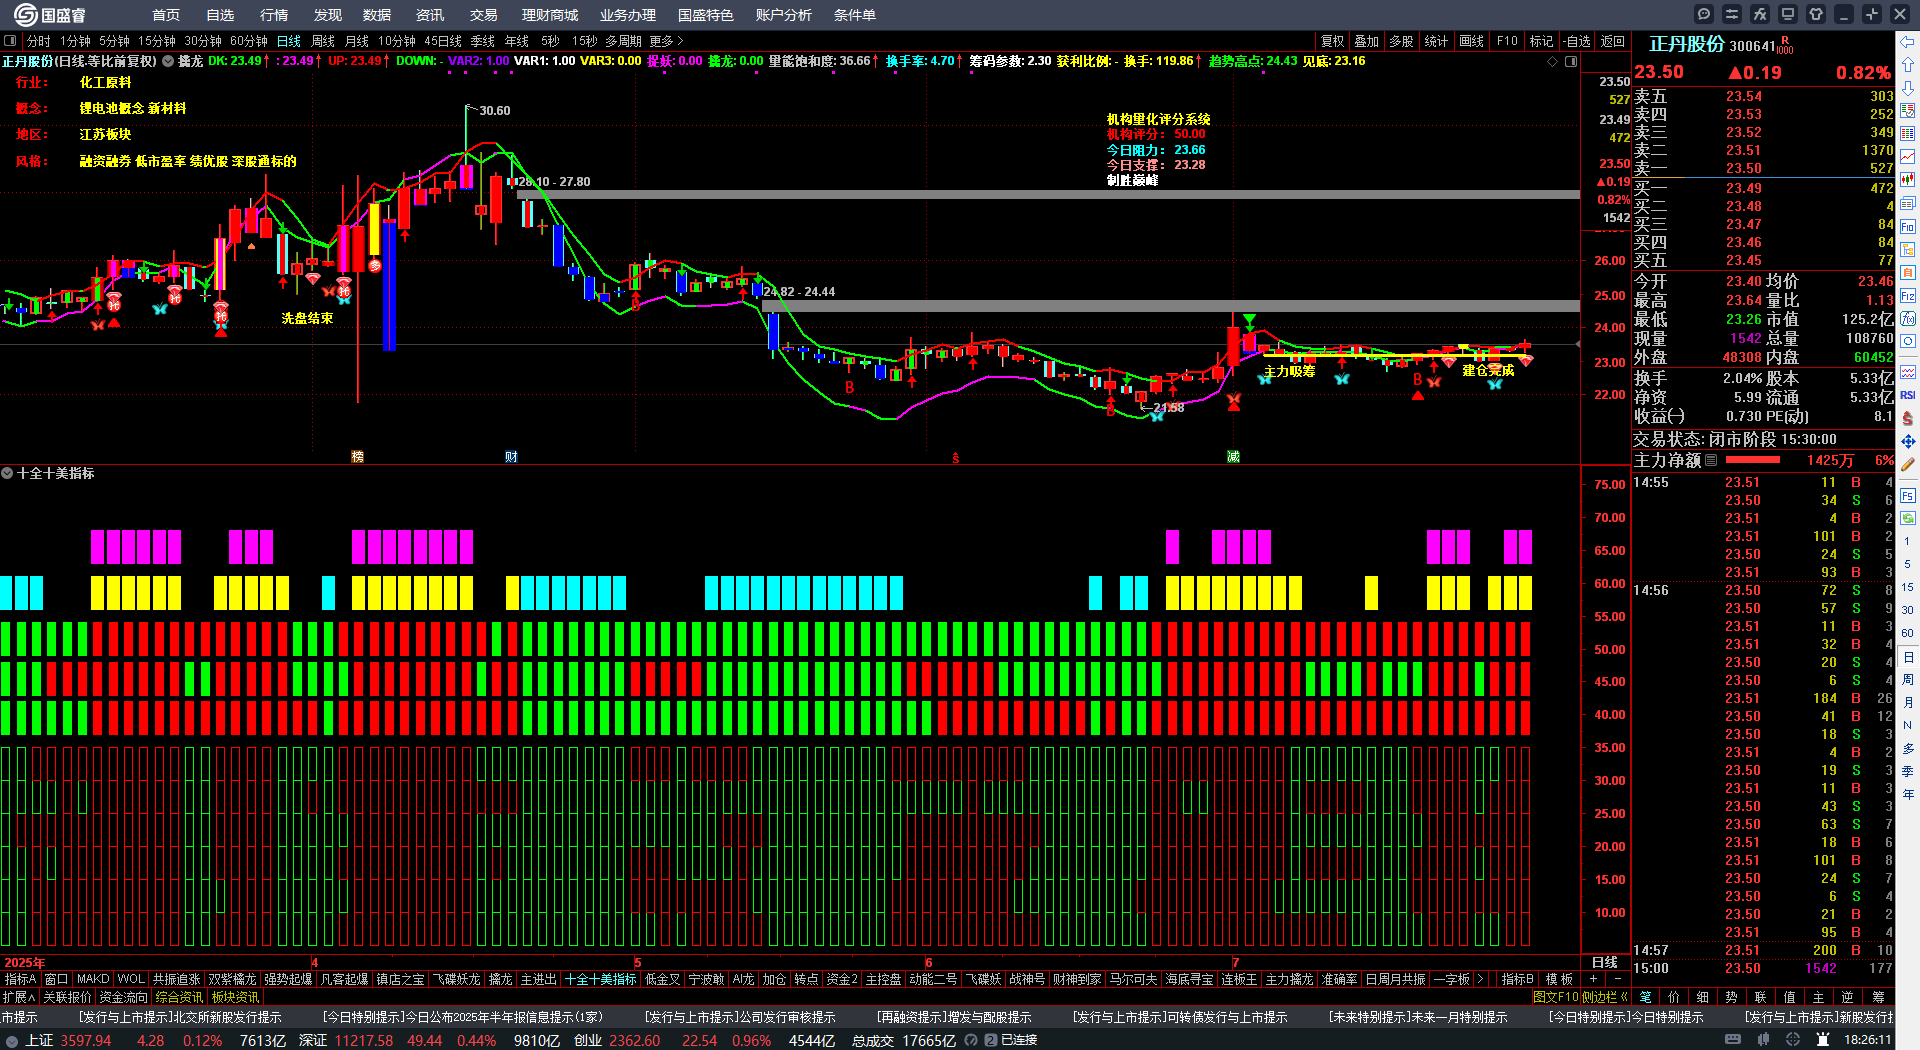1920x1050 pixels.
Task: Click the 上证 3597.94 index in status bar
Action: [69, 1040]
